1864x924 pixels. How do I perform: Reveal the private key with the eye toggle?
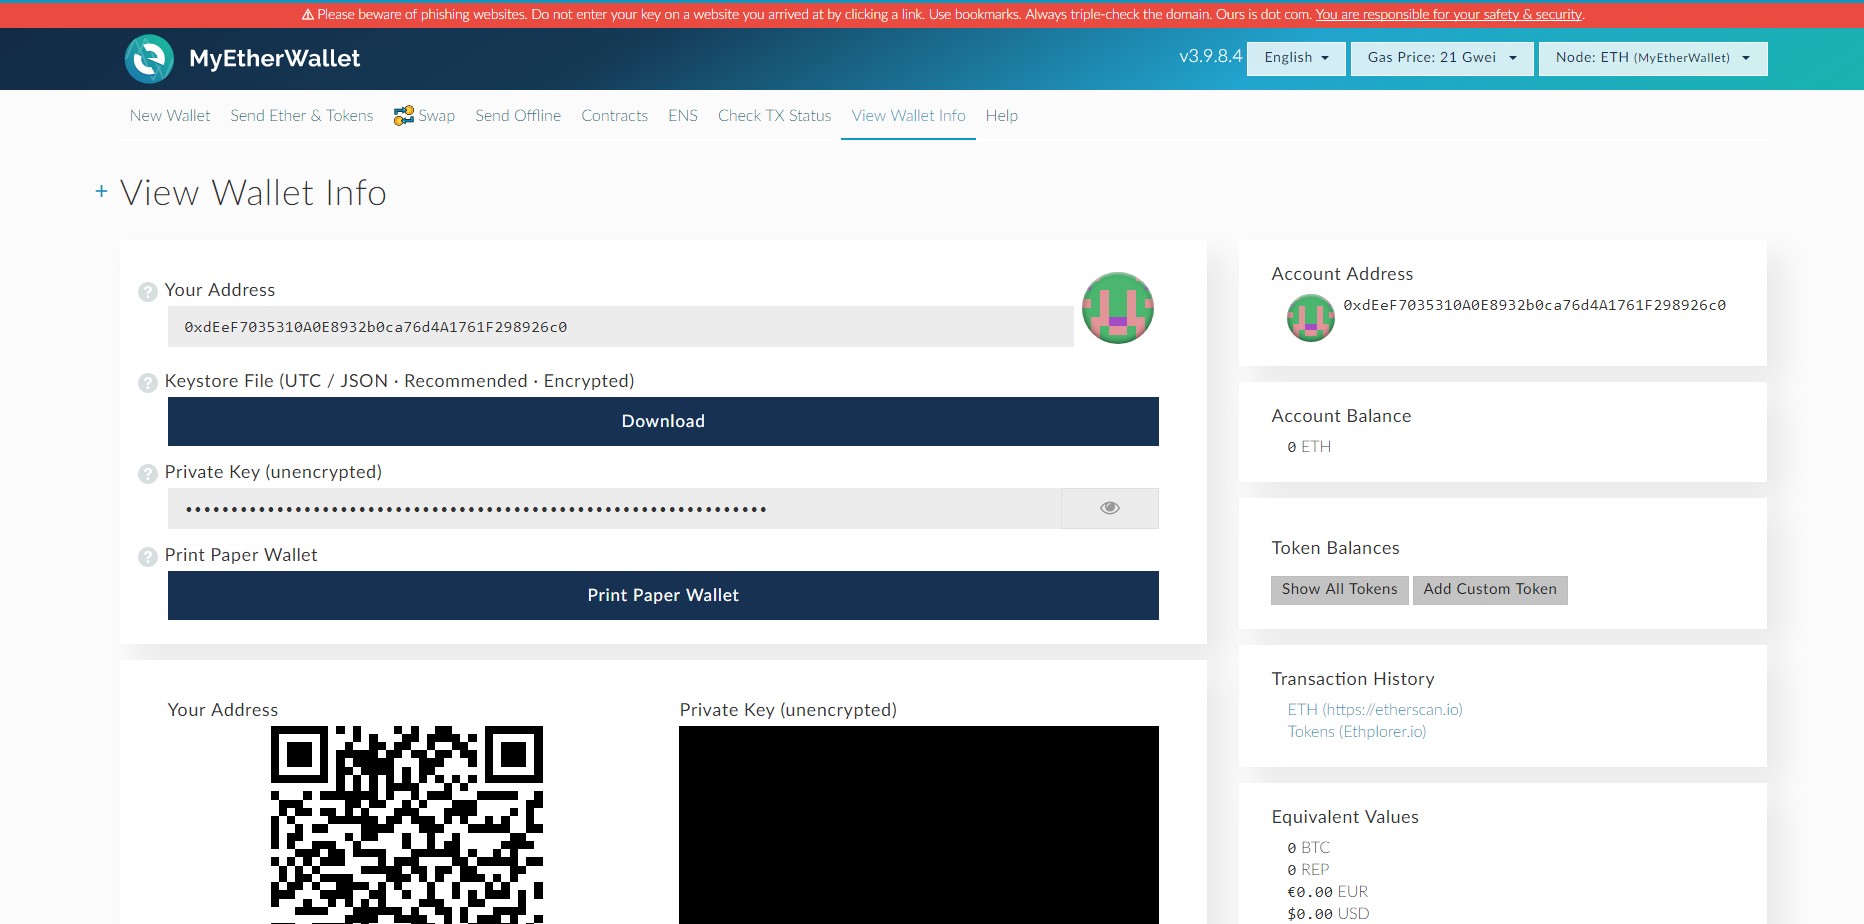click(x=1110, y=508)
